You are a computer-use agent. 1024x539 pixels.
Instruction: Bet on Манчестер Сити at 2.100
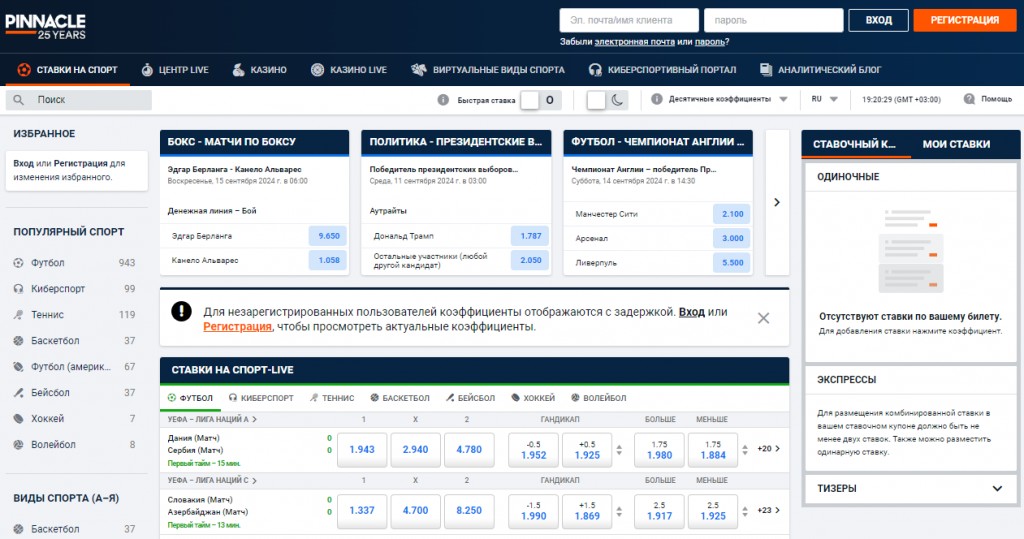click(731, 214)
